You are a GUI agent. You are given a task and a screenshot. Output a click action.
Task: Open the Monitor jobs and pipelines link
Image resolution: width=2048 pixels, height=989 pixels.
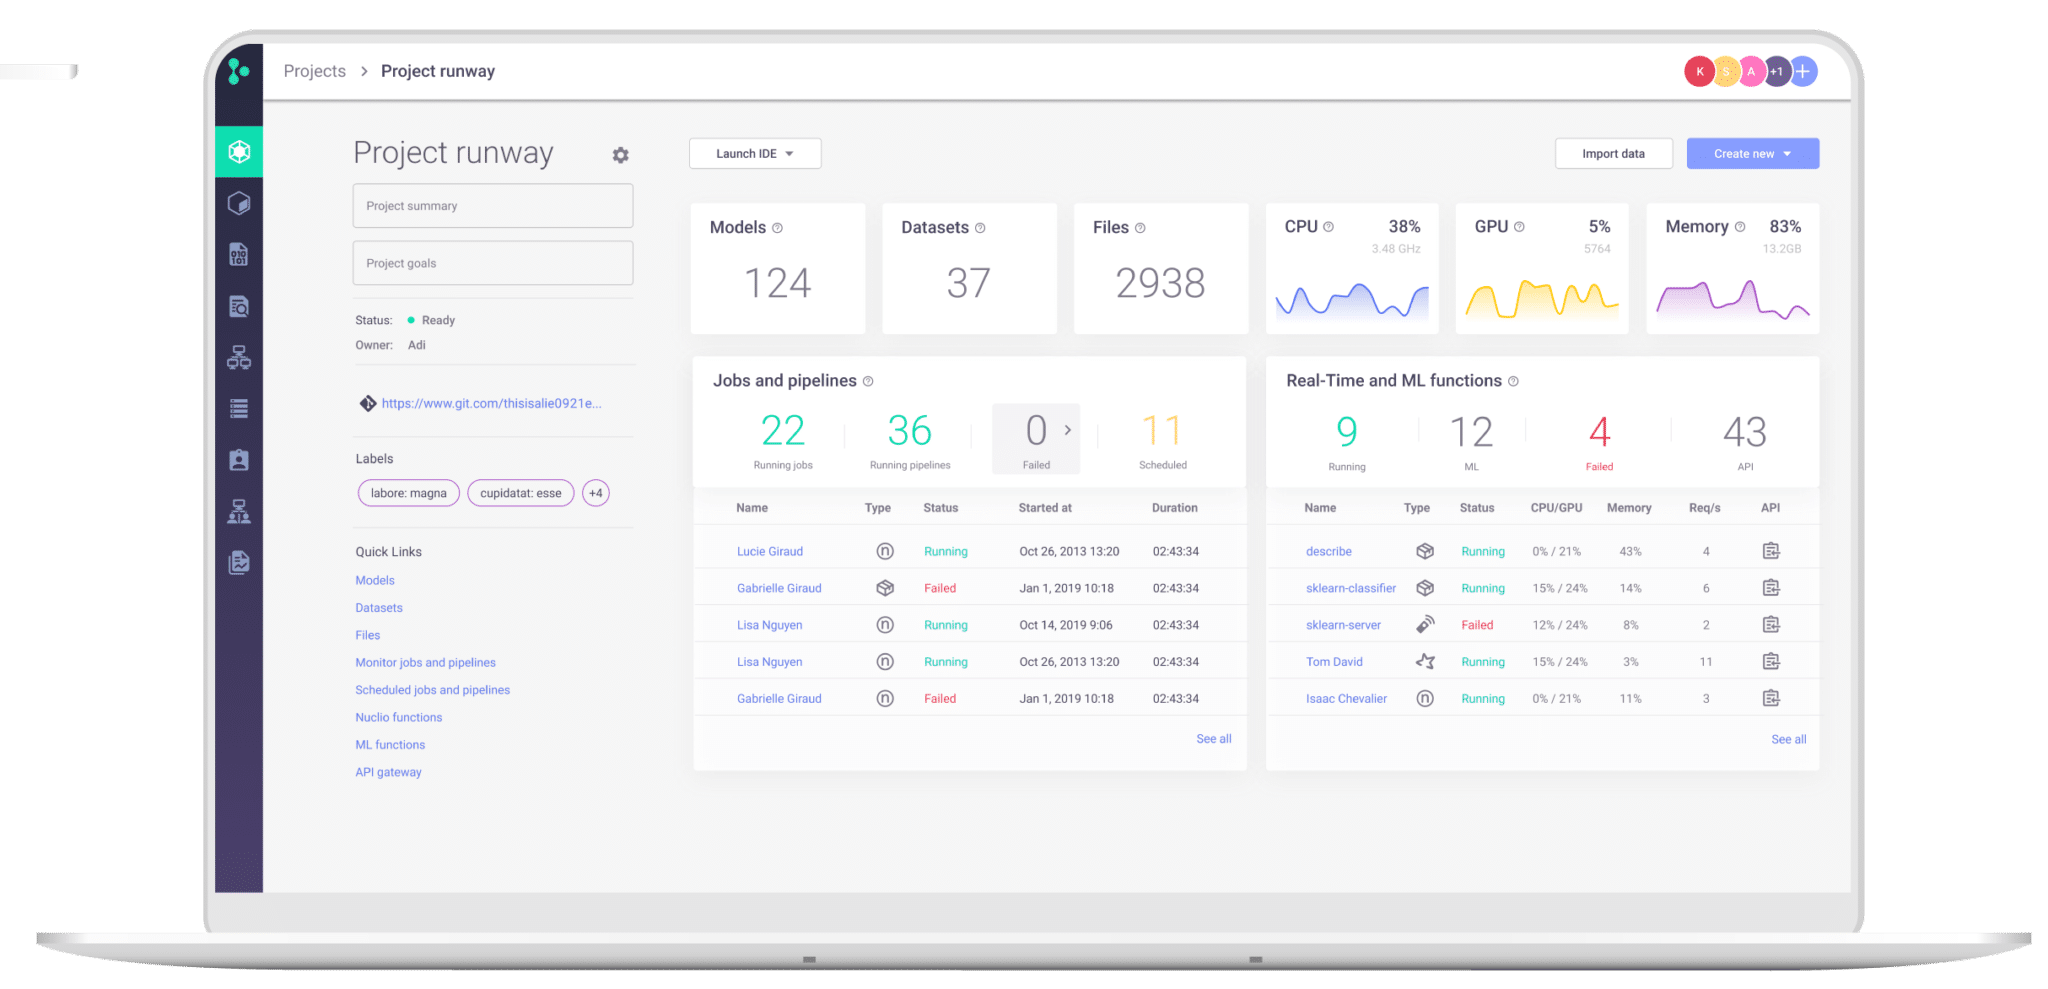point(425,662)
